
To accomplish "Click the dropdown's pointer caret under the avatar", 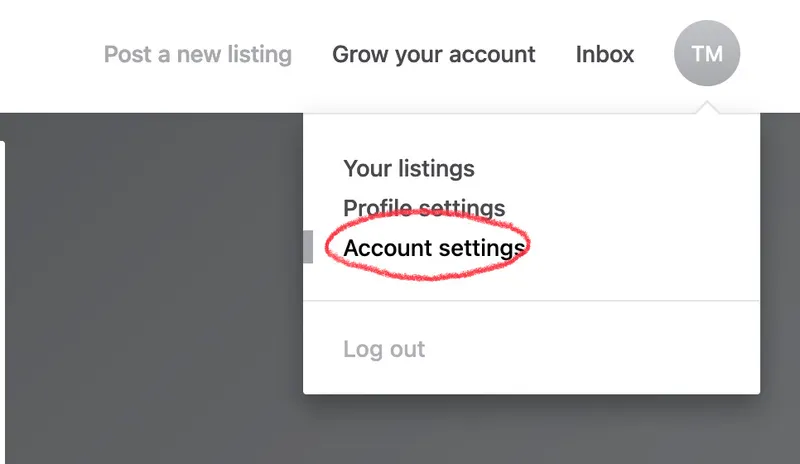I will [707, 107].
